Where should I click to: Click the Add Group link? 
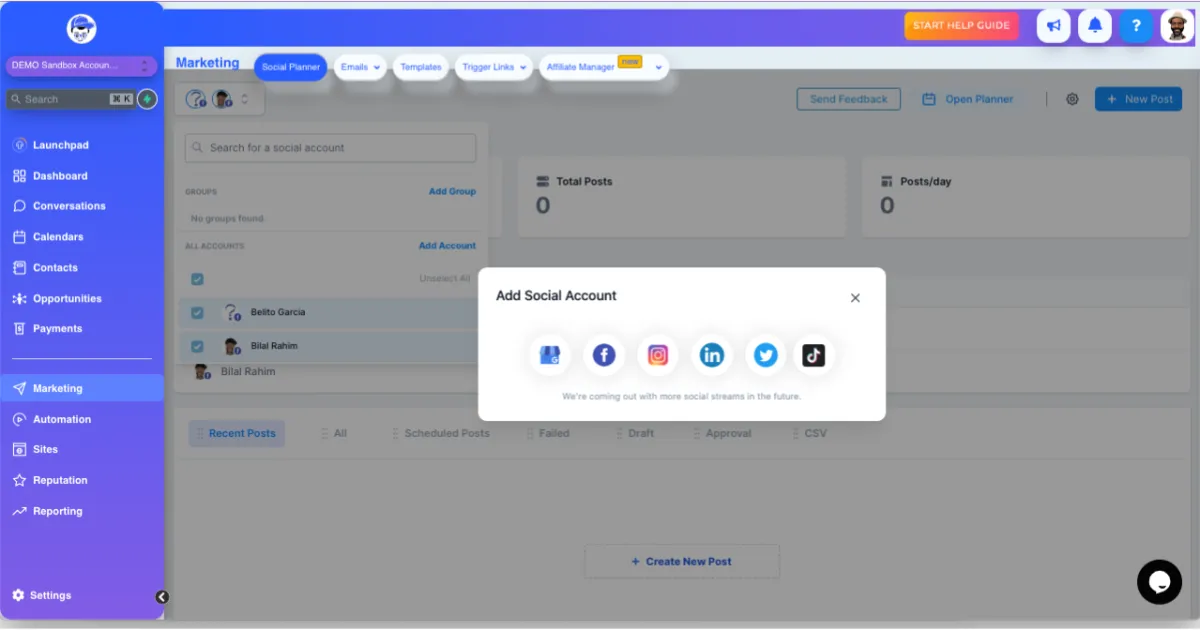pyautogui.click(x=452, y=192)
